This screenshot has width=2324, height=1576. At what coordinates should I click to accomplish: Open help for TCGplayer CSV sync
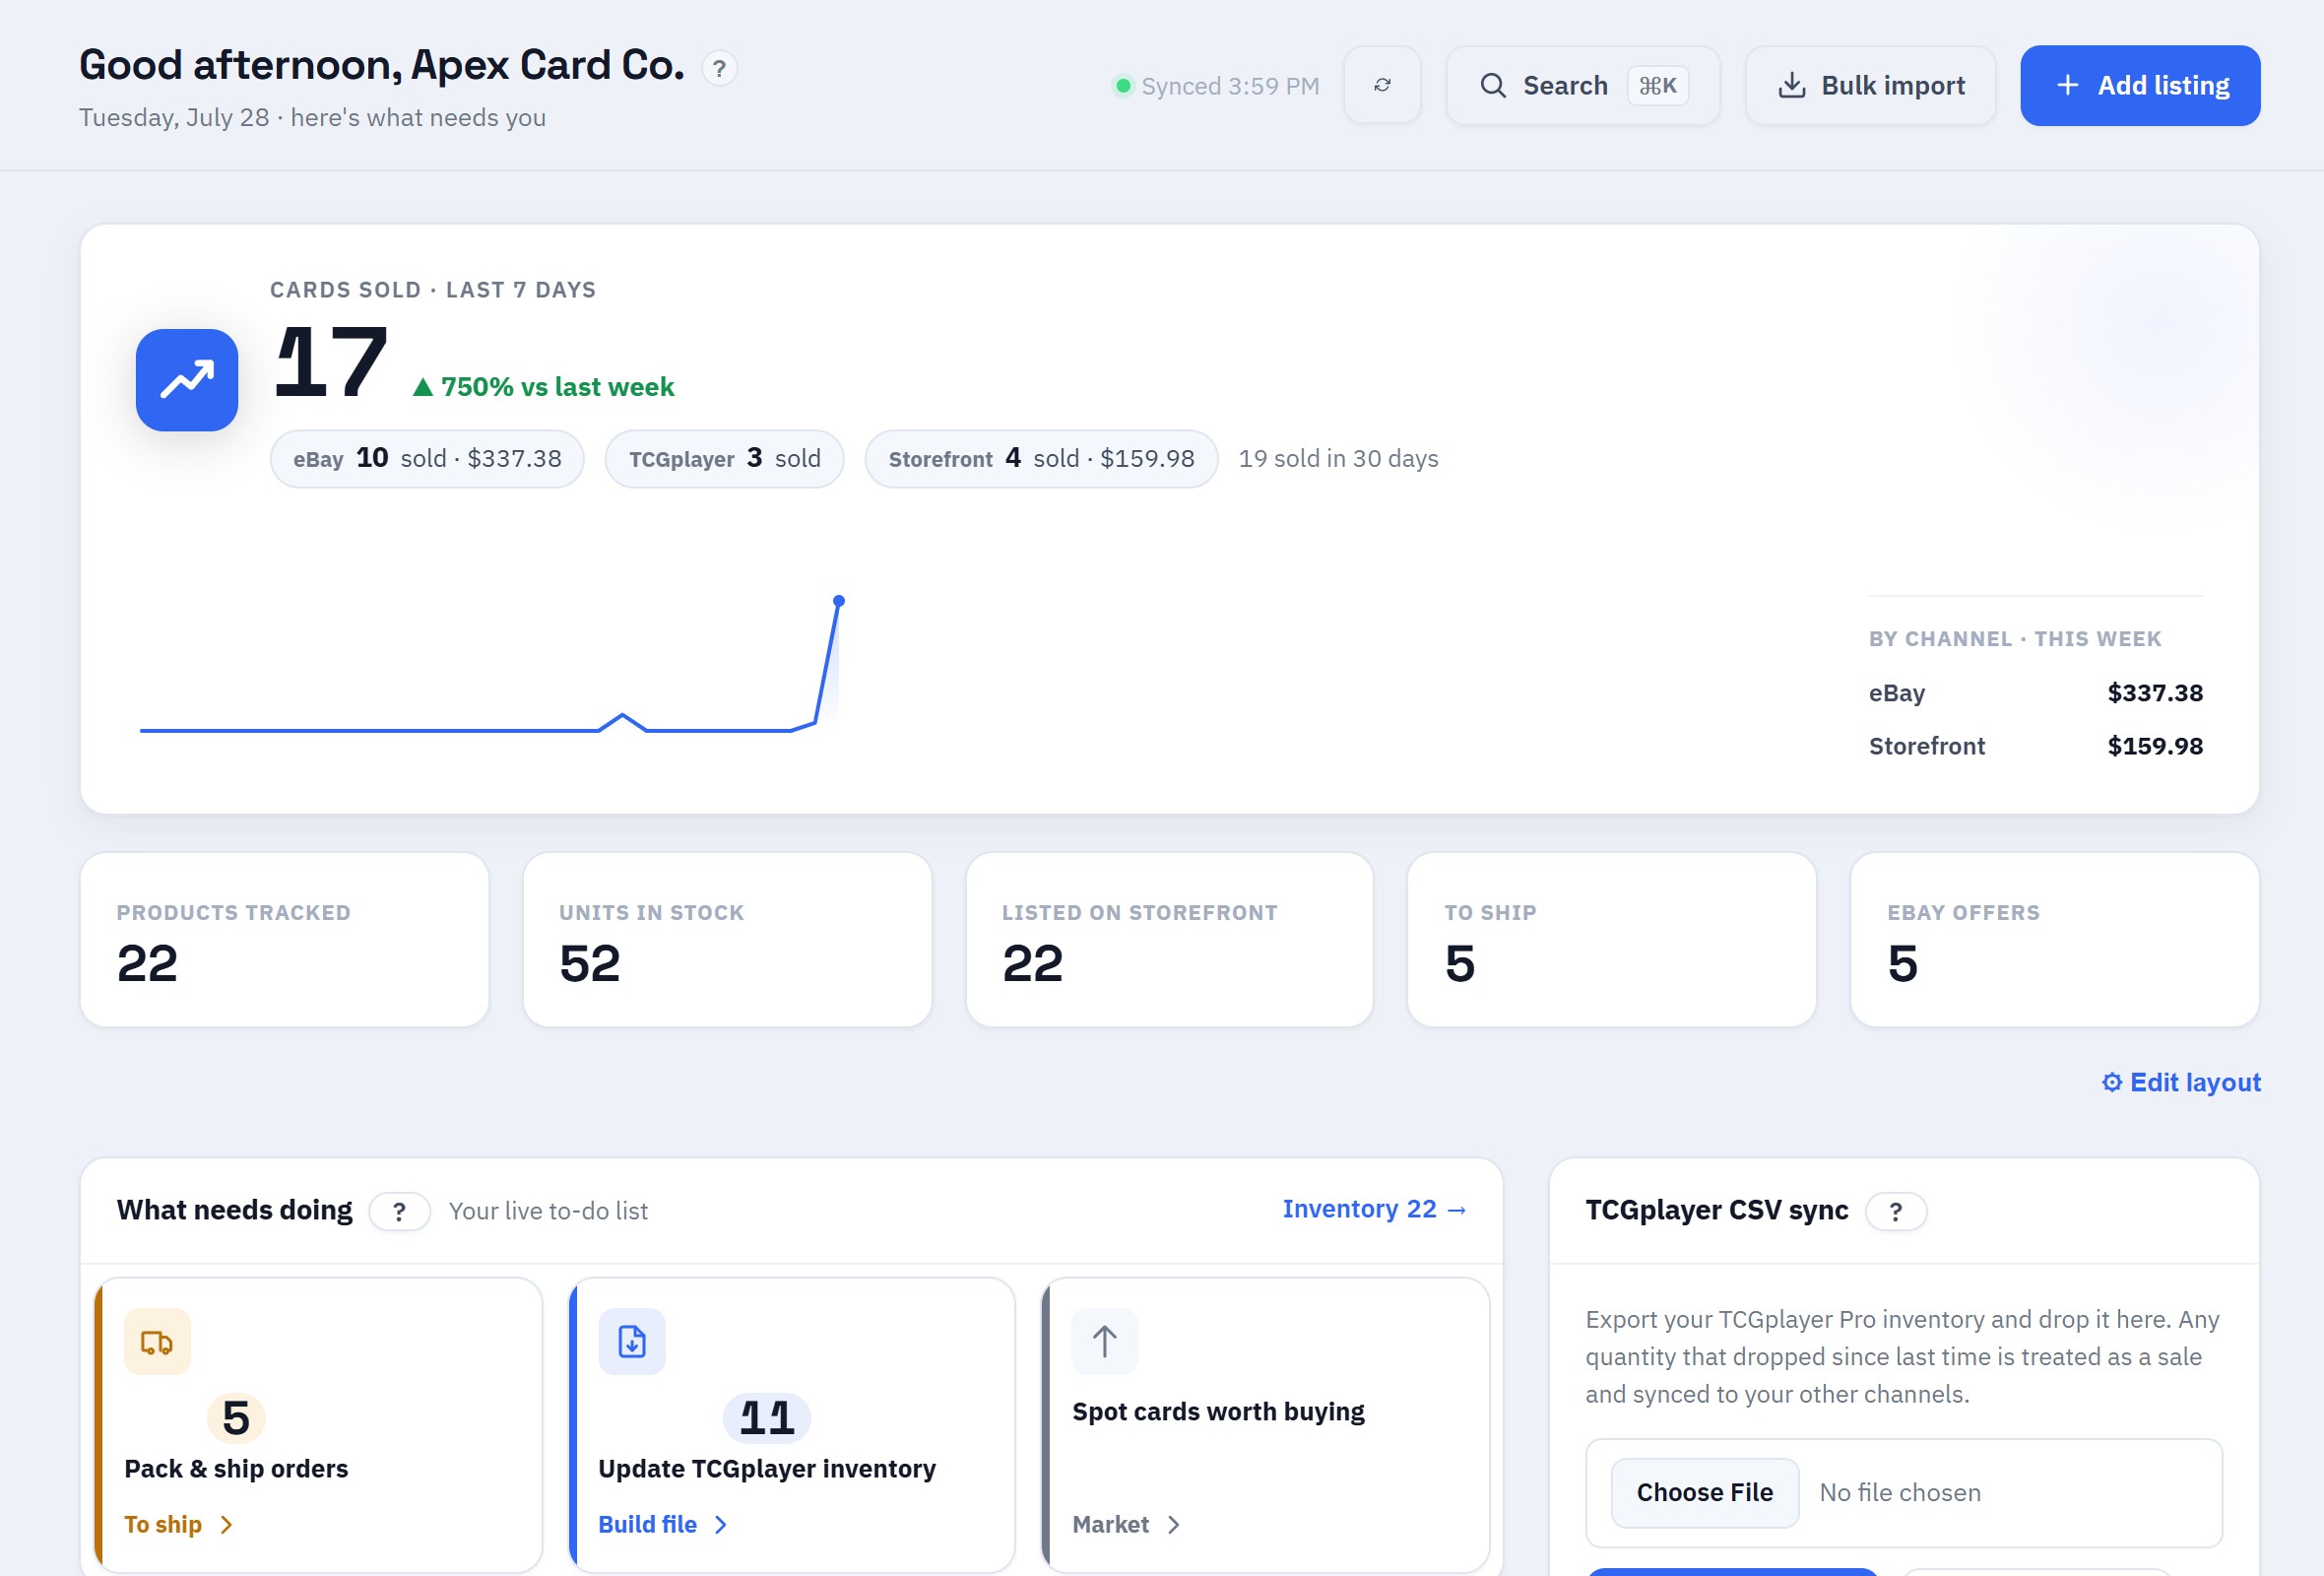pos(1895,1211)
